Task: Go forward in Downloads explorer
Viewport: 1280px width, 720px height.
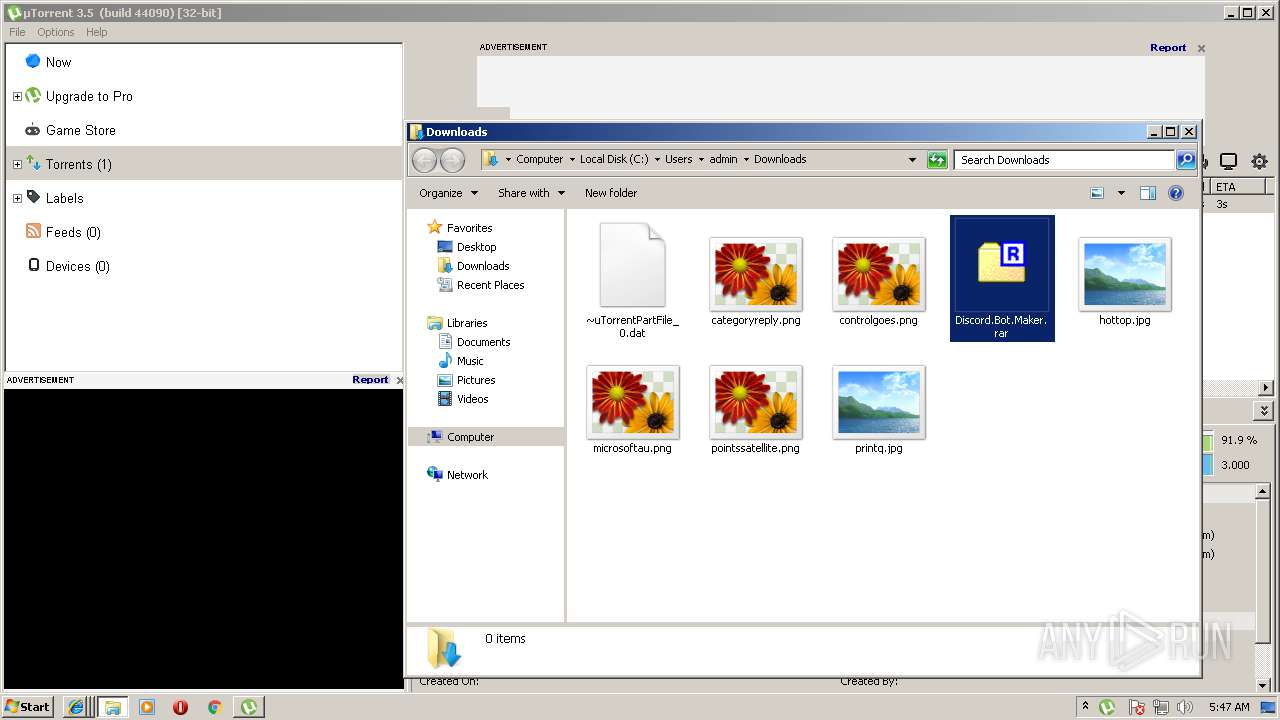Action: (x=452, y=160)
